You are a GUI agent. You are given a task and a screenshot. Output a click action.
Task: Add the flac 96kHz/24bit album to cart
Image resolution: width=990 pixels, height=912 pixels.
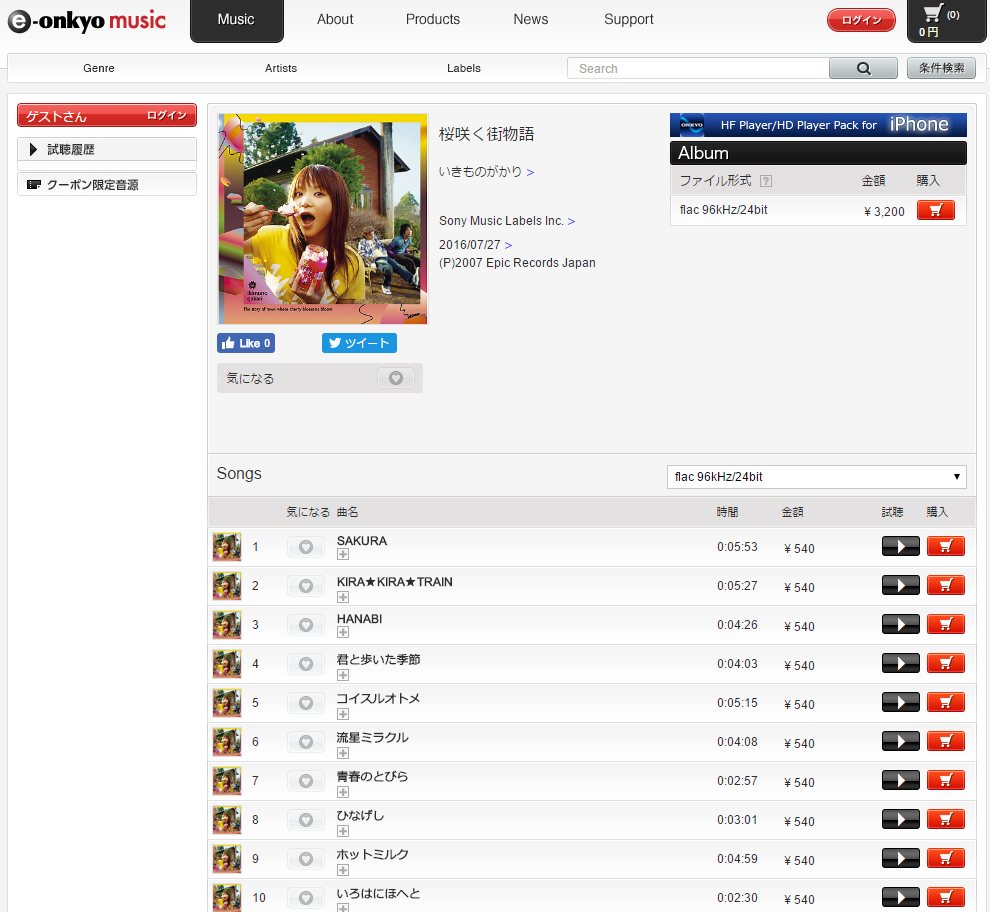click(x=936, y=210)
